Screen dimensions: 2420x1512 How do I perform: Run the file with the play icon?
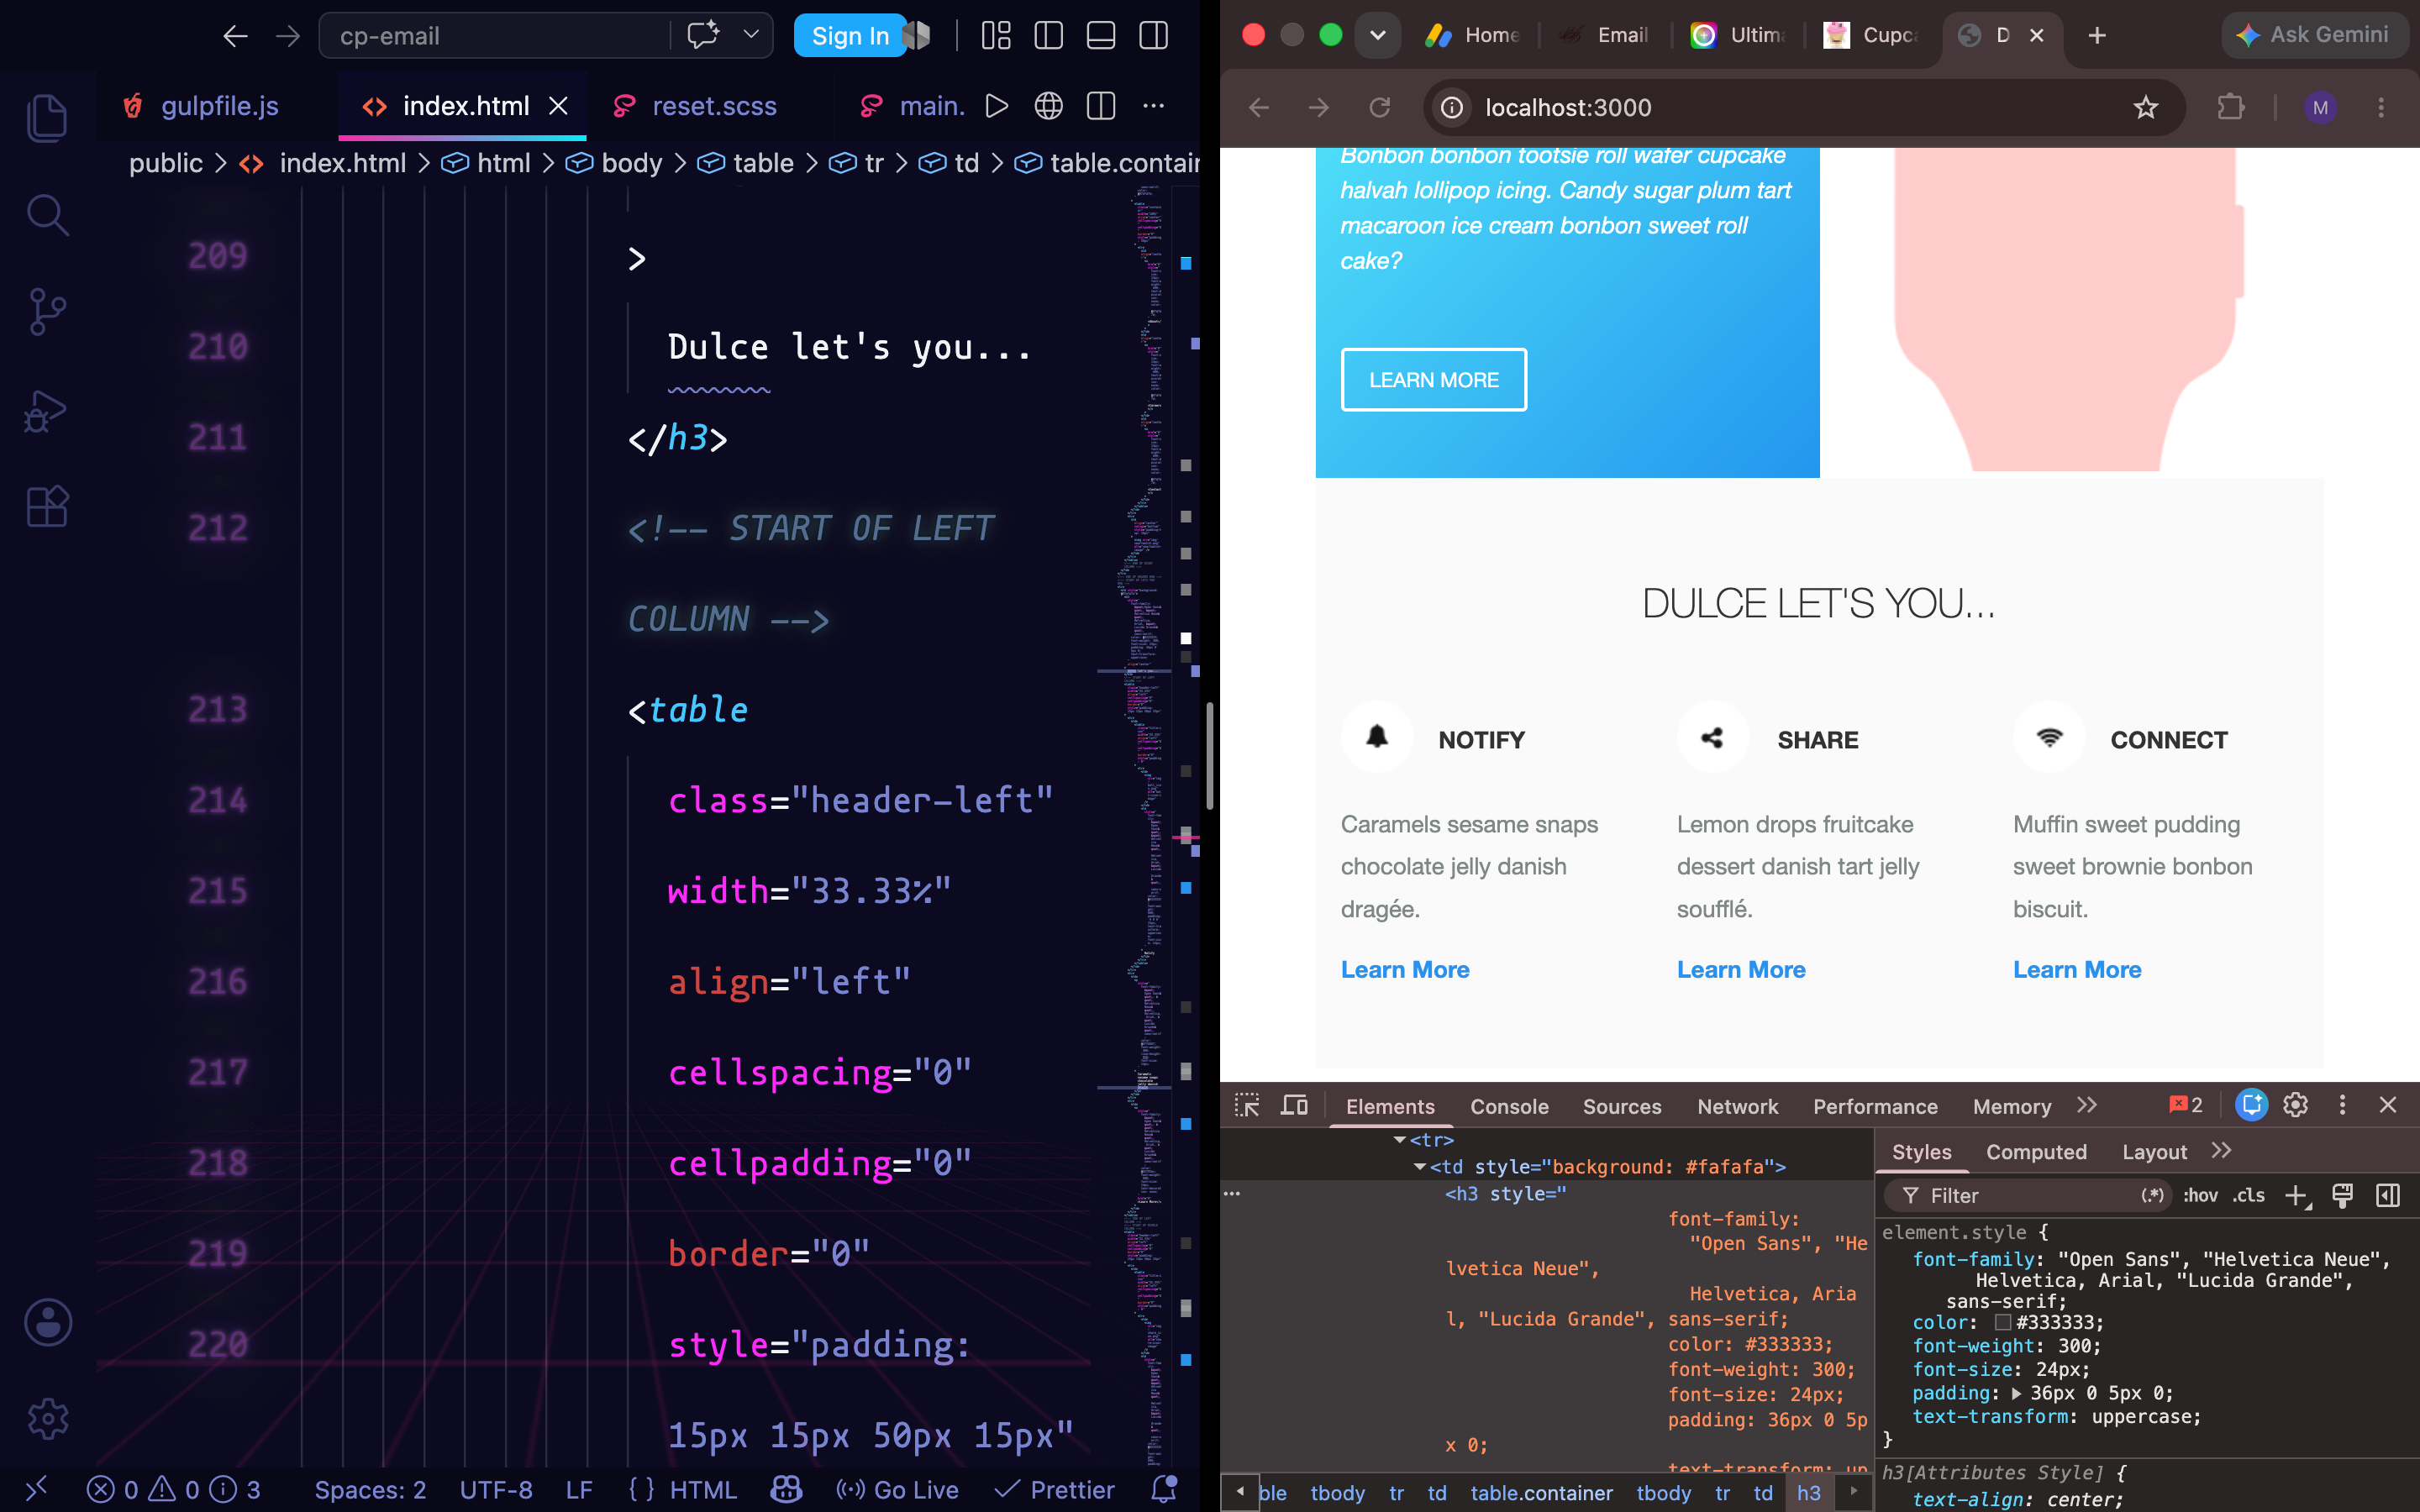pyautogui.click(x=996, y=105)
